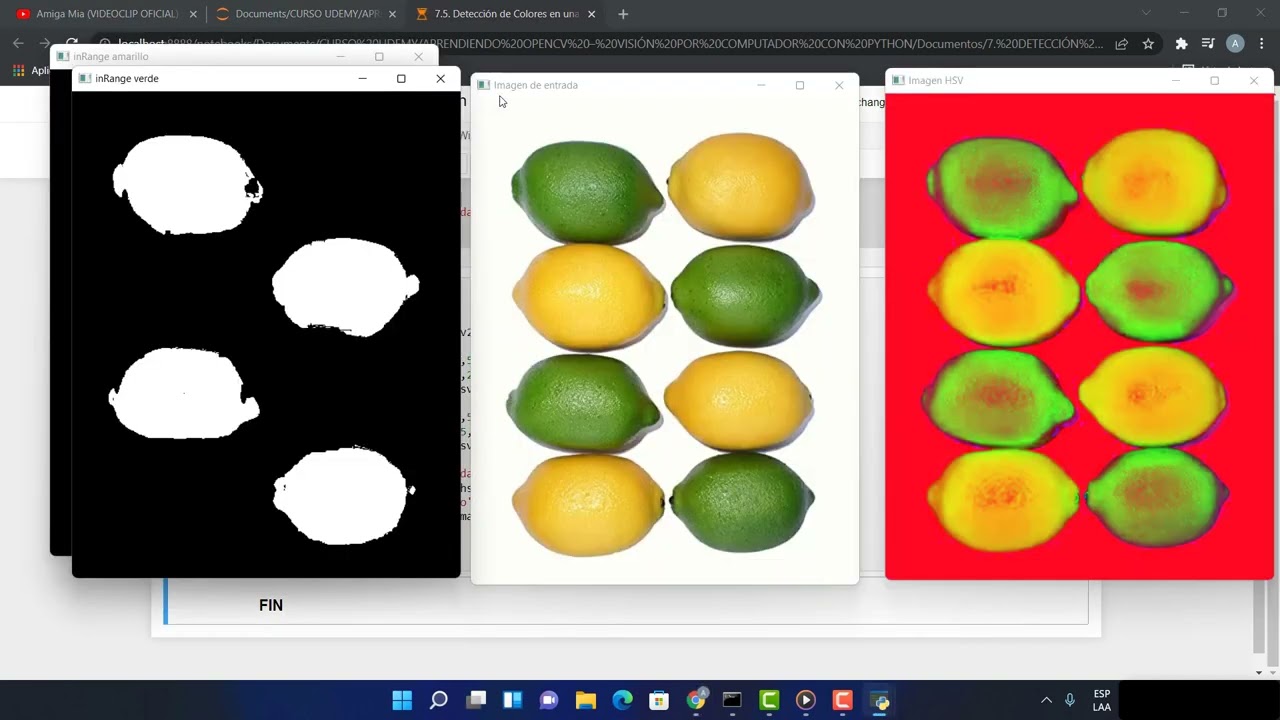Minimize the inRange verde window

click(362, 78)
